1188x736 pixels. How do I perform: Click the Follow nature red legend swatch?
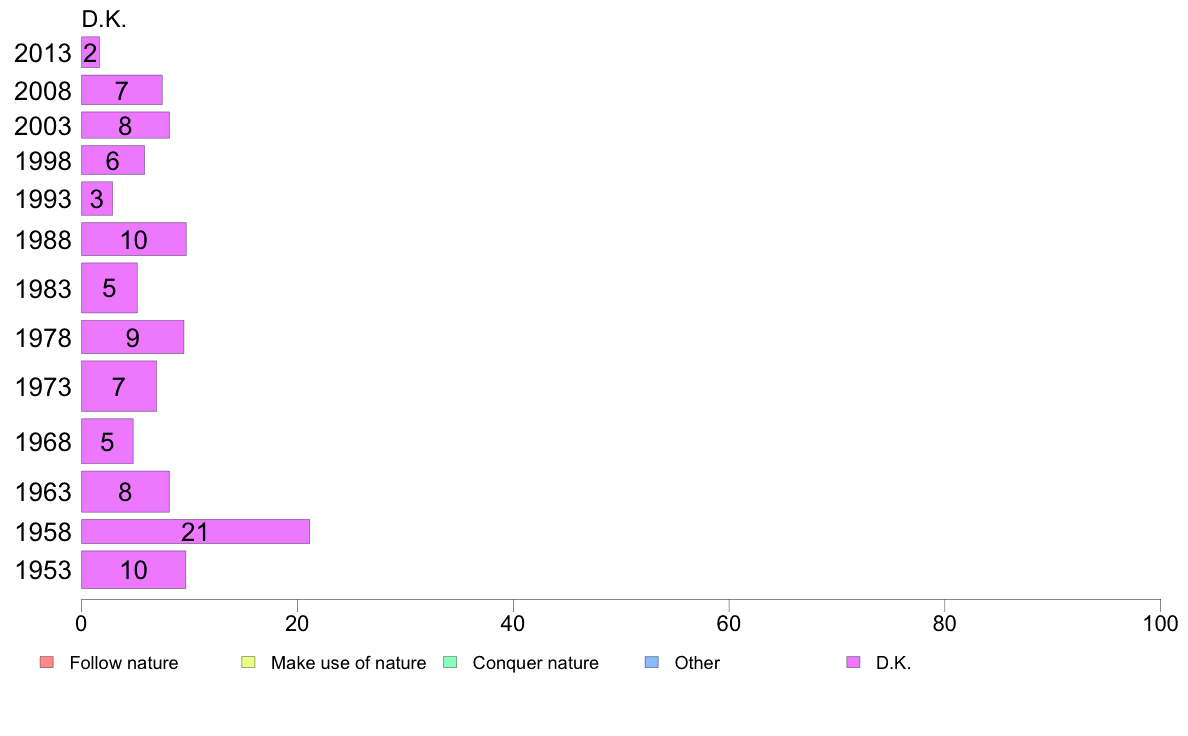(47, 662)
